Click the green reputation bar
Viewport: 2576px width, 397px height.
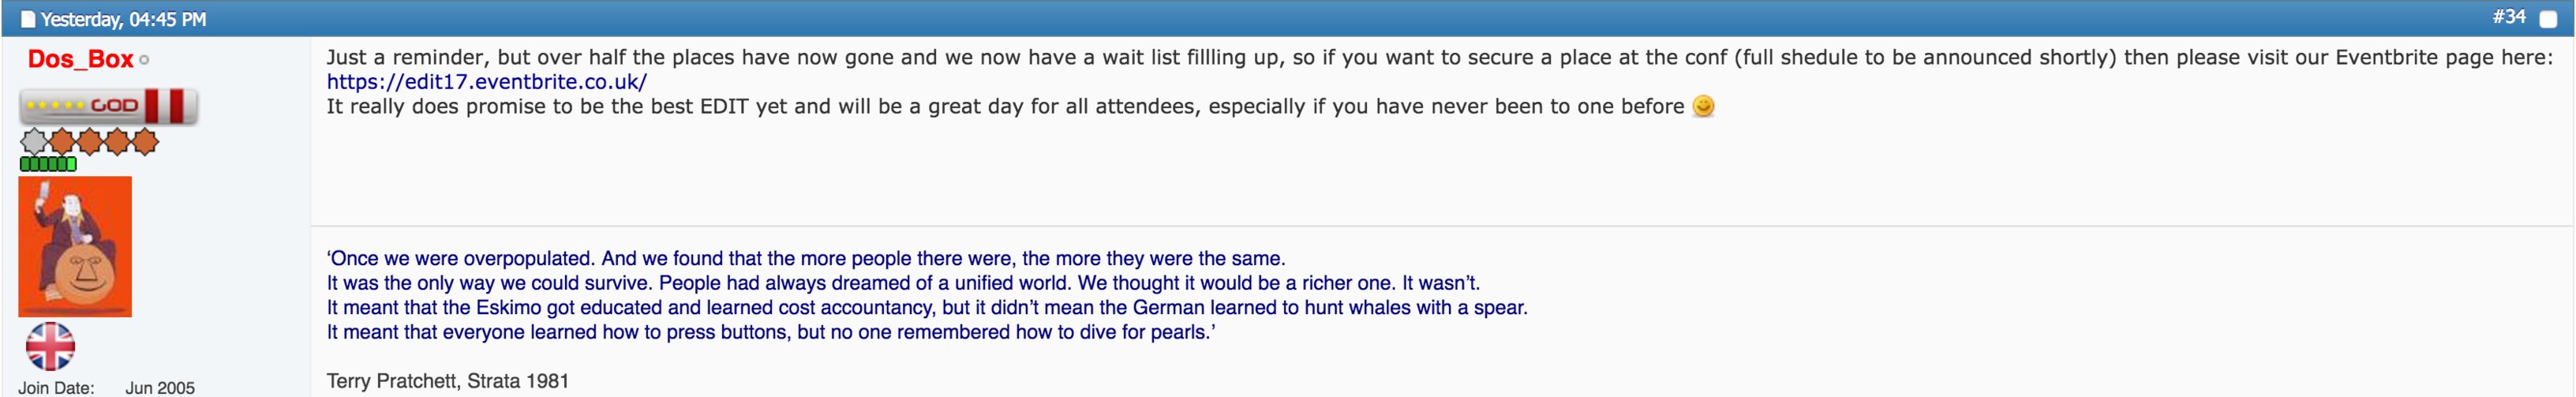(x=48, y=164)
